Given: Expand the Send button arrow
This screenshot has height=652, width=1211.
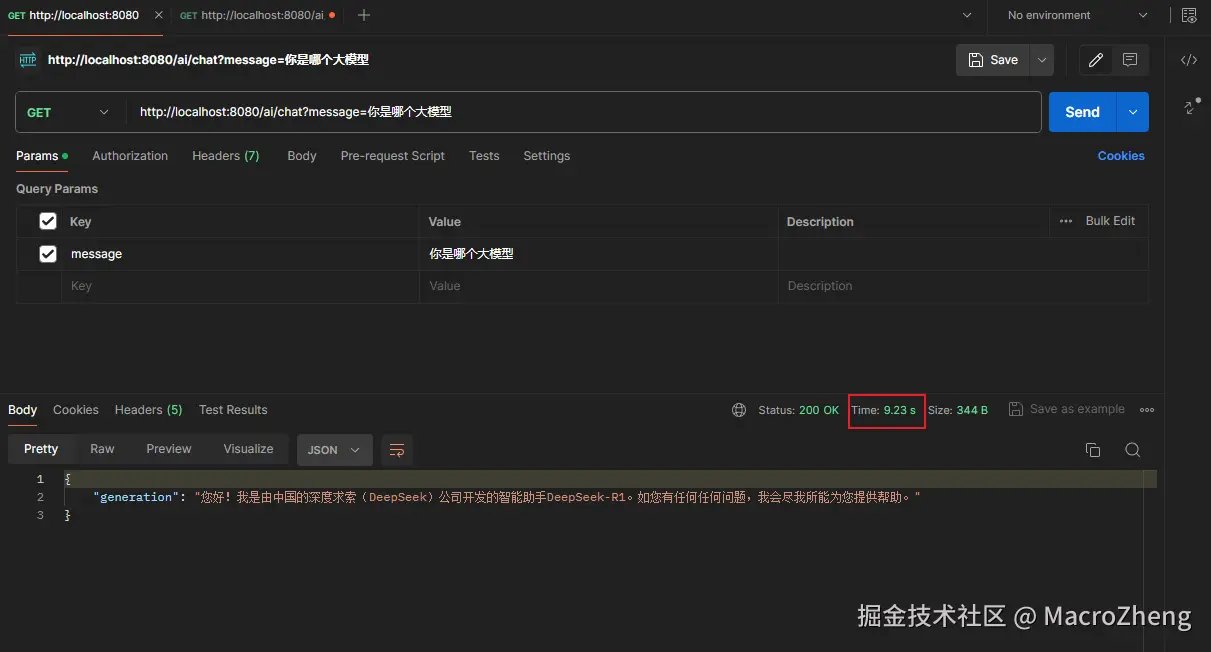Looking at the screenshot, I should point(1133,112).
